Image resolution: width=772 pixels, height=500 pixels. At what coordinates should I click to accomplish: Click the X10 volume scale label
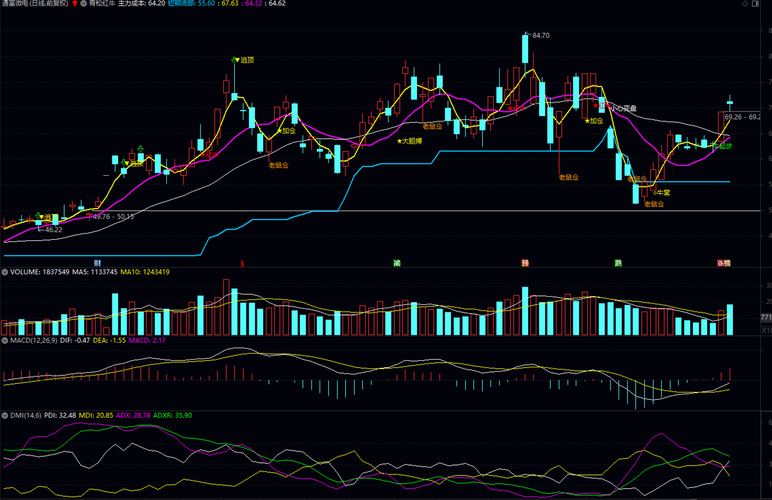[x=767, y=330]
